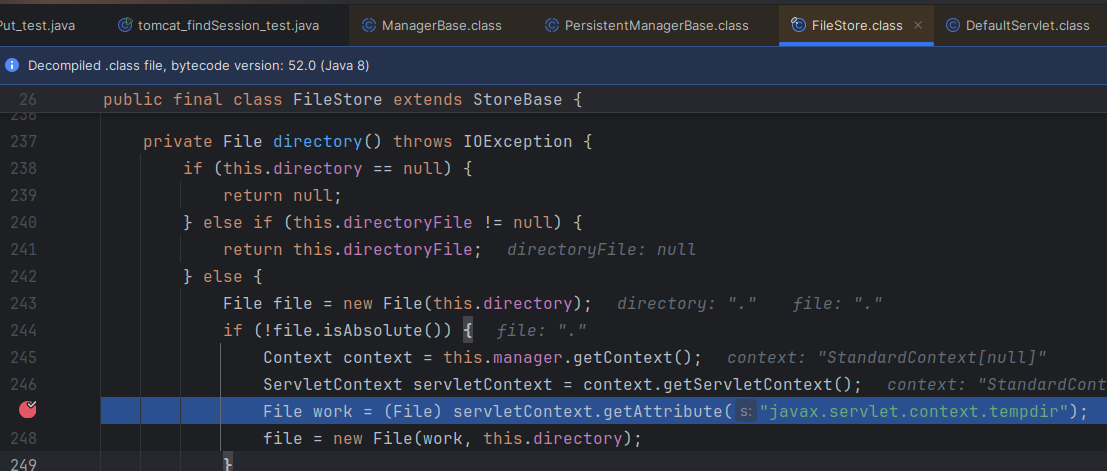1107x471 pixels.
Task: Click the info icon in decompiled banner
Action: point(13,65)
